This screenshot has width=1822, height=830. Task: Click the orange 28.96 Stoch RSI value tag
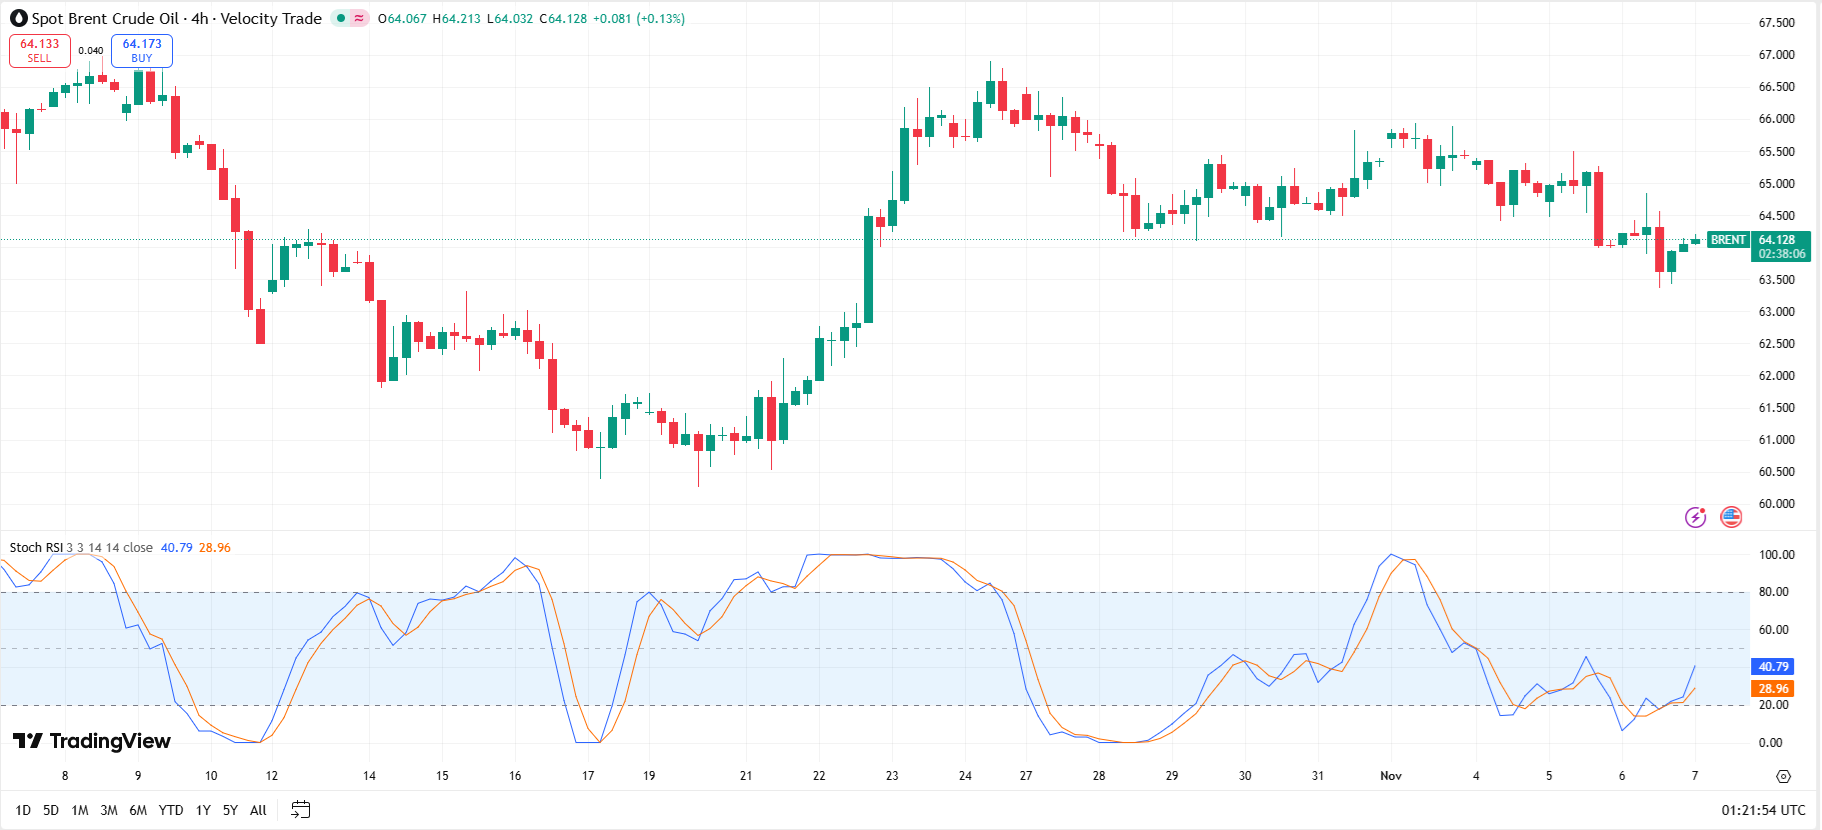pos(1773,689)
